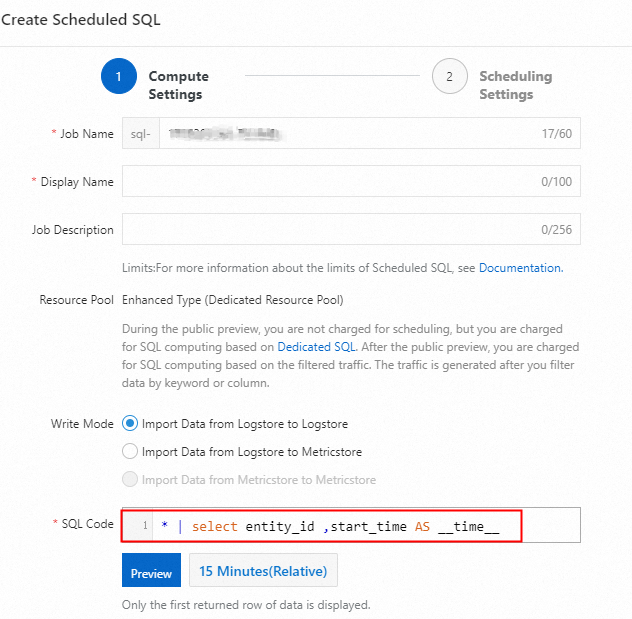Click the SQL Code label
The image size is (632, 619).
(x=87, y=524)
